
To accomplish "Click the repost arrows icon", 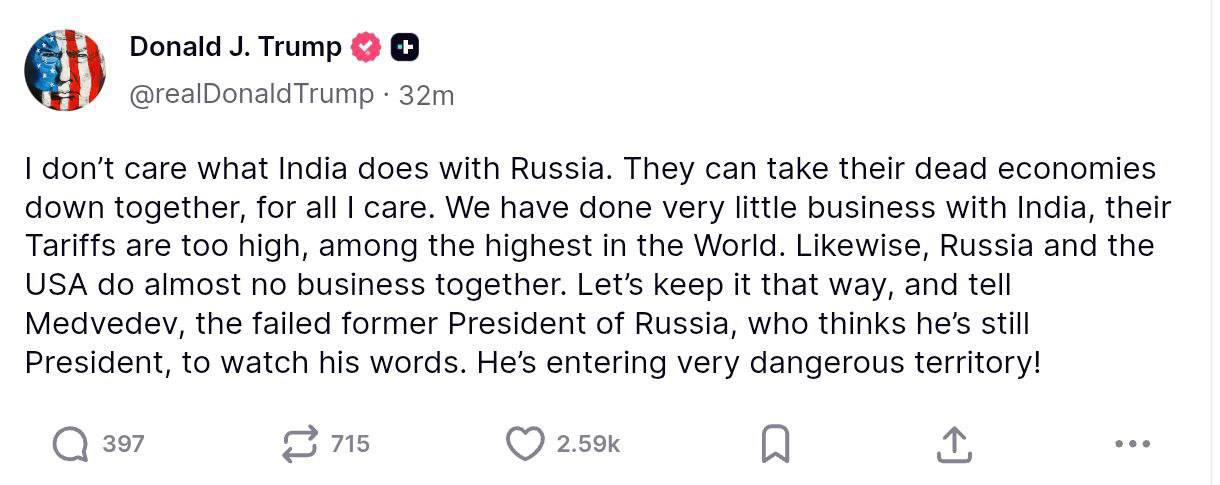I will (x=301, y=444).
